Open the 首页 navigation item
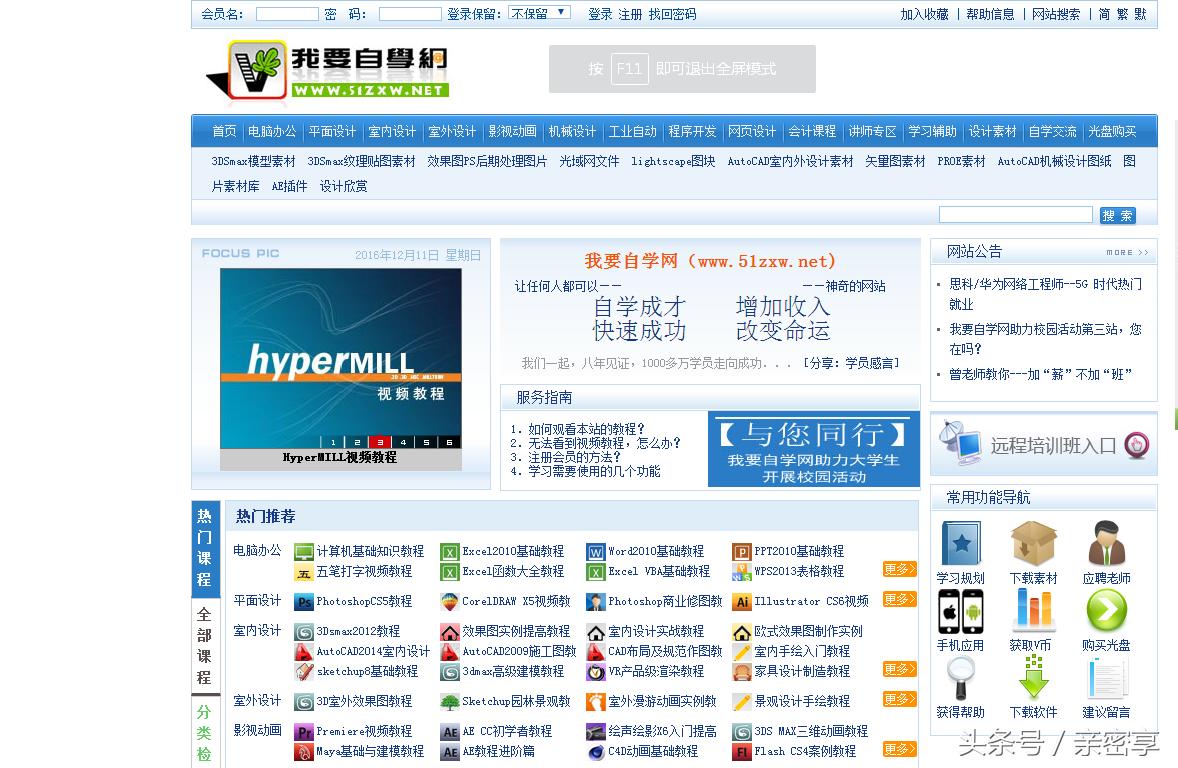 (x=224, y=132)
